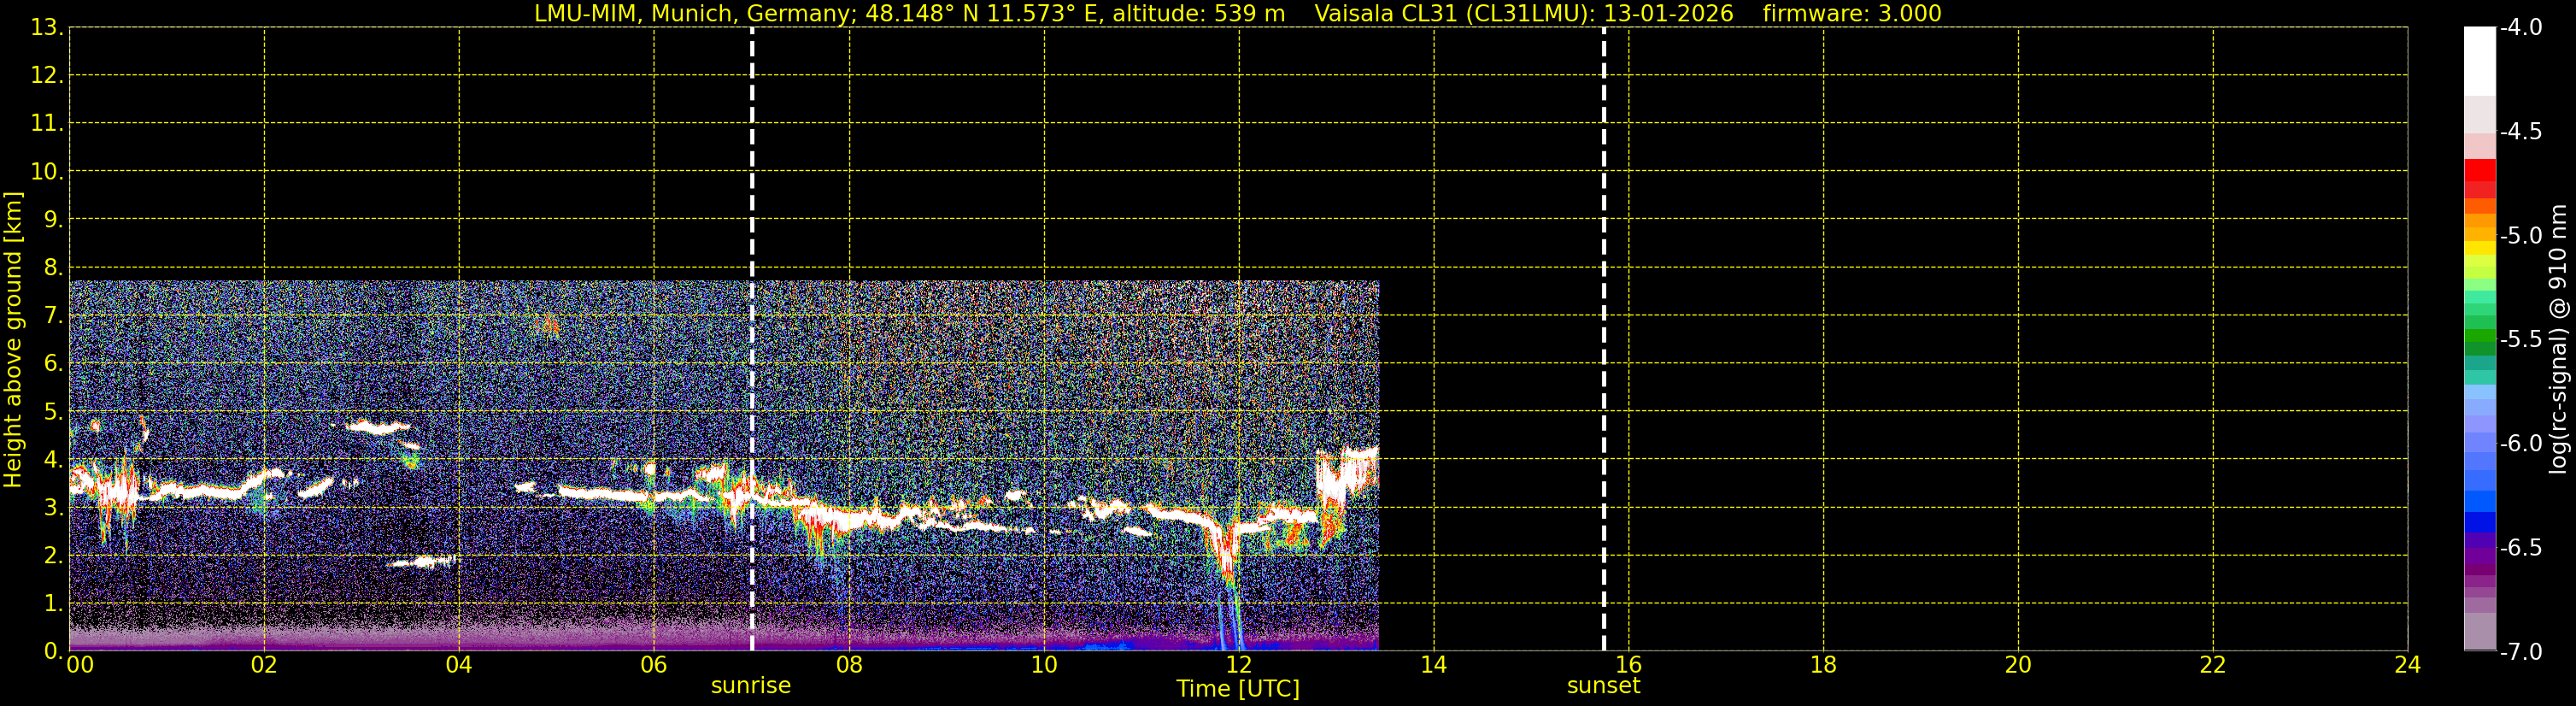Select the "0." height axis tick label
This screenshot has height=706, width=2576.
(x=52, y=652)
